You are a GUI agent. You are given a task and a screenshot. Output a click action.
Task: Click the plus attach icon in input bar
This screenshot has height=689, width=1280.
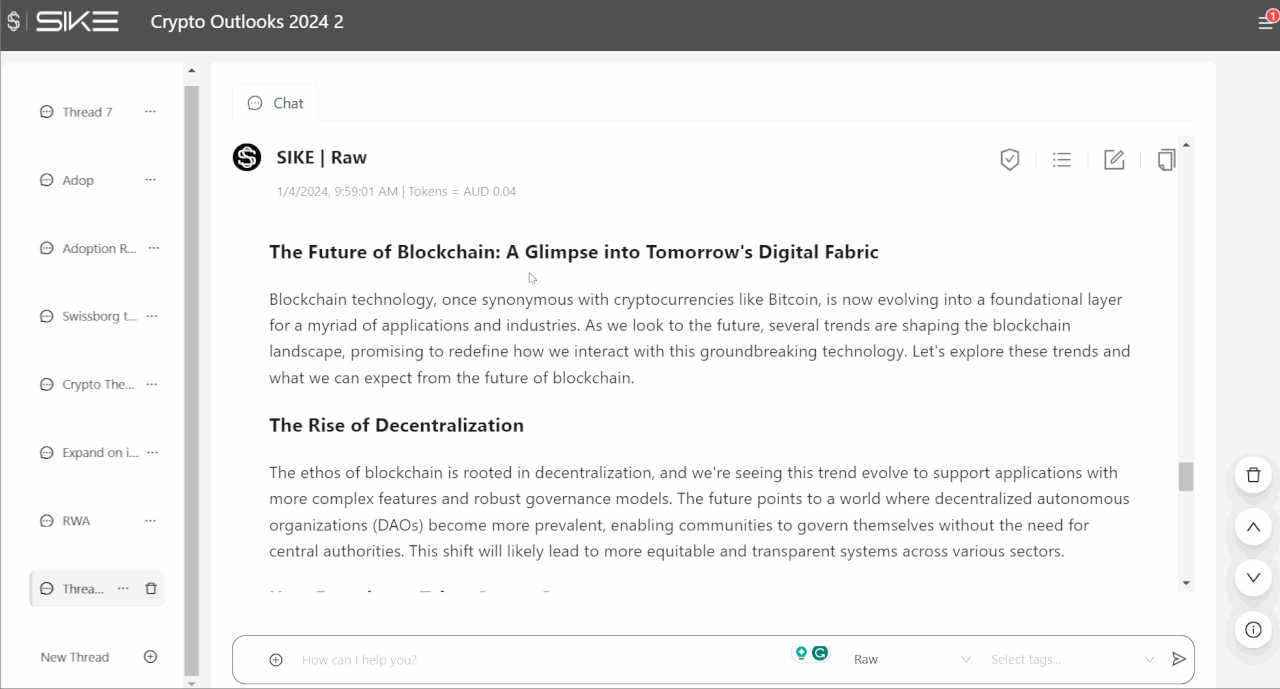click(x=276, y=660)
